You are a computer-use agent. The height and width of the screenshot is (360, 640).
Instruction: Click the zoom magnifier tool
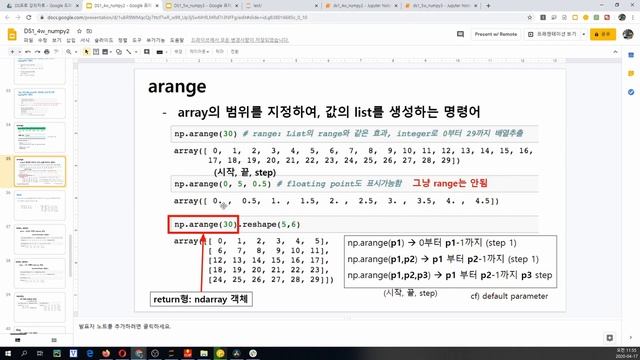[x=69, y=52]
